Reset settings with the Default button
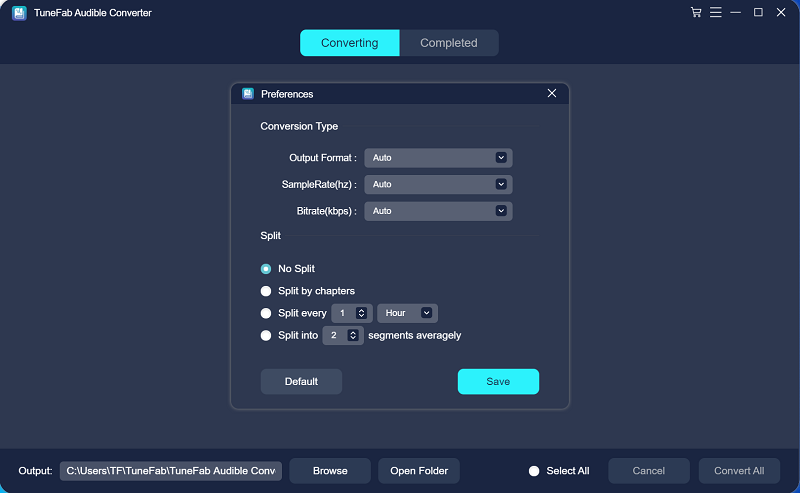 coord(301,381)
